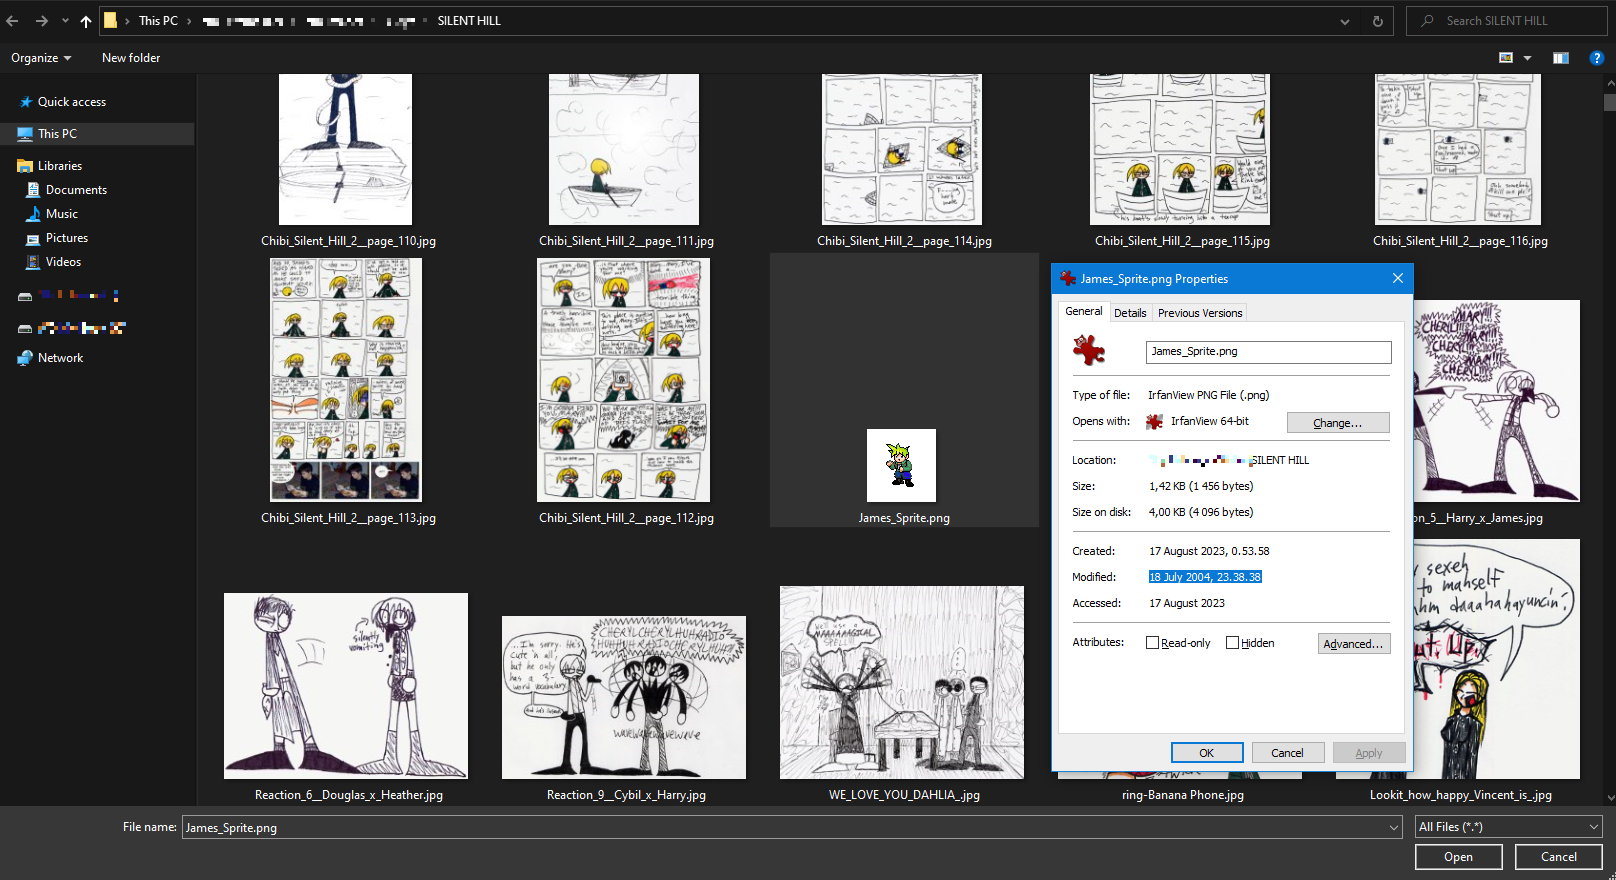Select the James_Sprite.png thumbnail
The height and width of the screenshot is (880, 1616).
coord(901,466)
